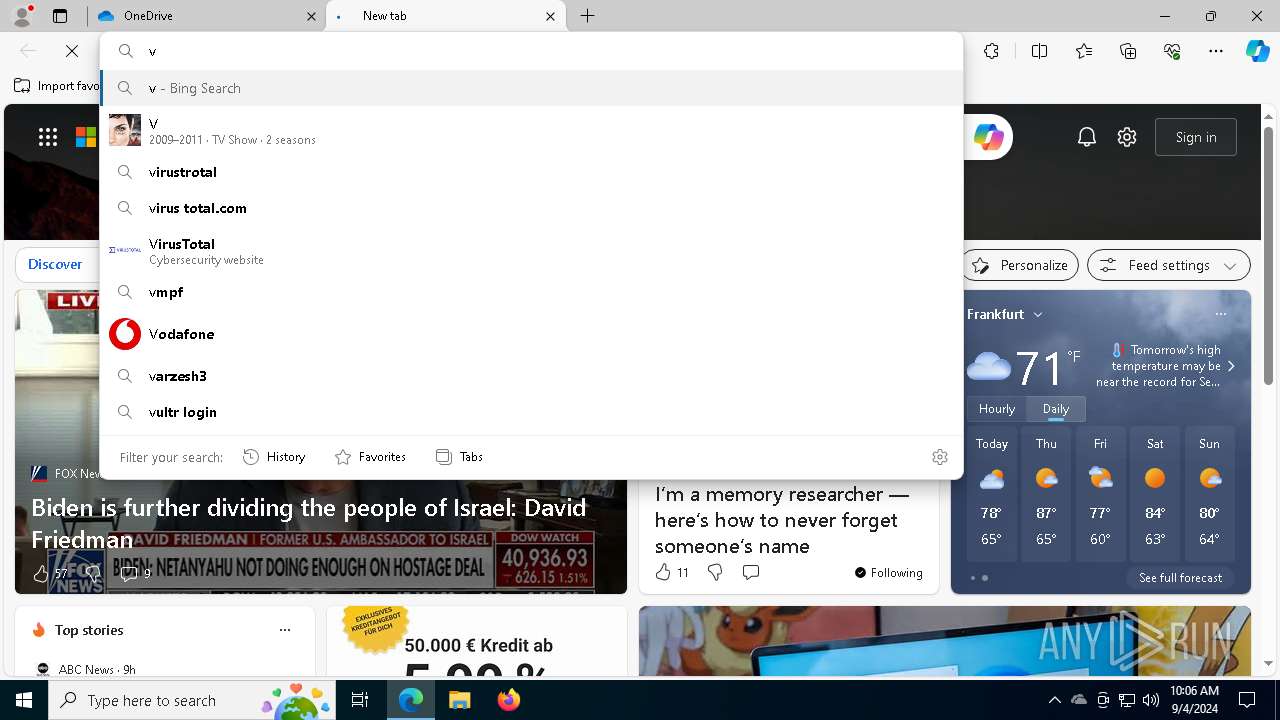1280x720 pixels.
Task: Choose the V TV Show suggestion
Action: (x=532, y=130)
